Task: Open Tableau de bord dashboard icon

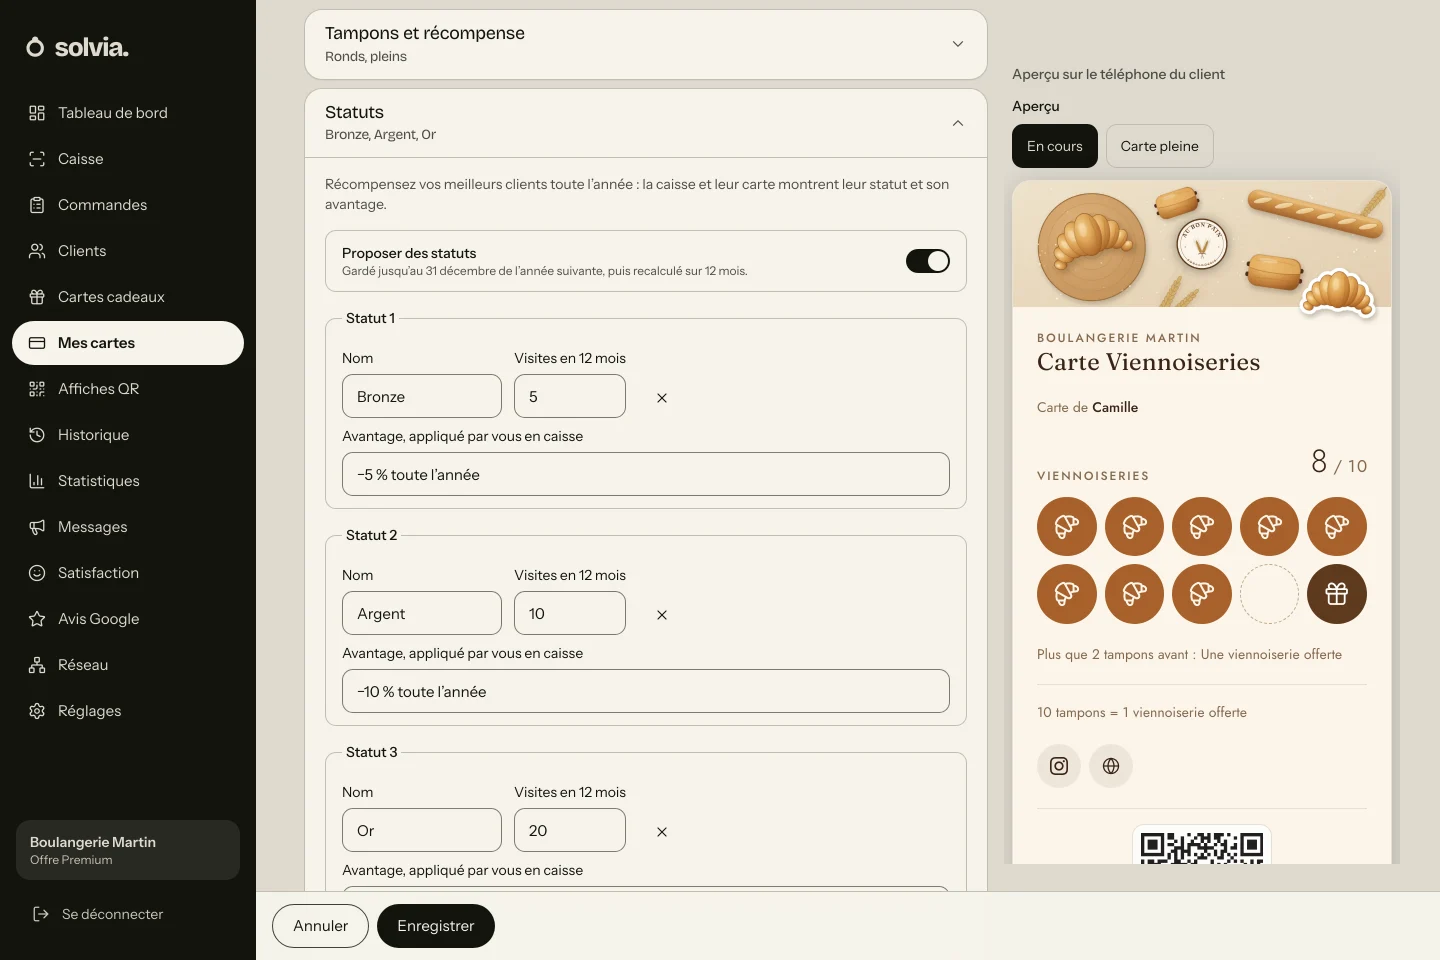Action: pos(37,113)
